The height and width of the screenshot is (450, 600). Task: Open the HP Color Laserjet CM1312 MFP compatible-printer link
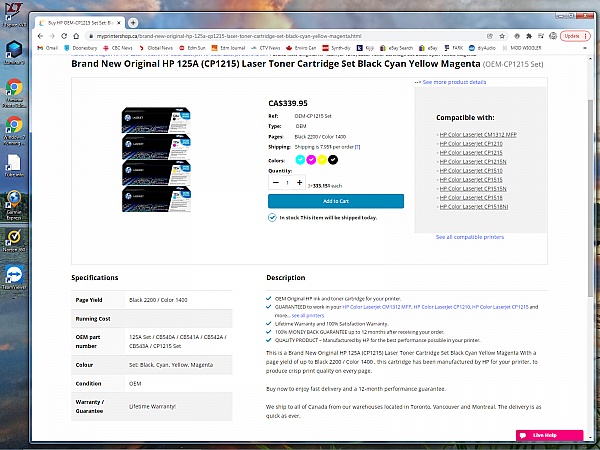[478, 135]
